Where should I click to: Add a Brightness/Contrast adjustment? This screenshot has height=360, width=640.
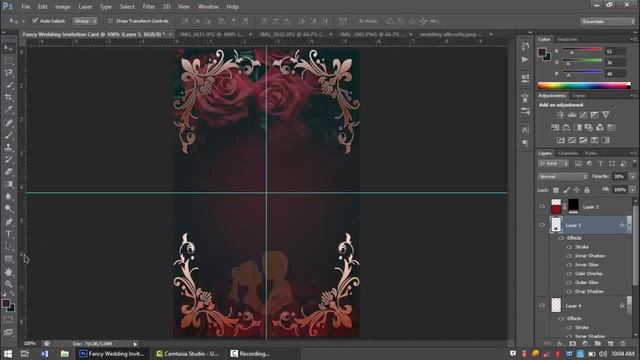click(561, 115)
